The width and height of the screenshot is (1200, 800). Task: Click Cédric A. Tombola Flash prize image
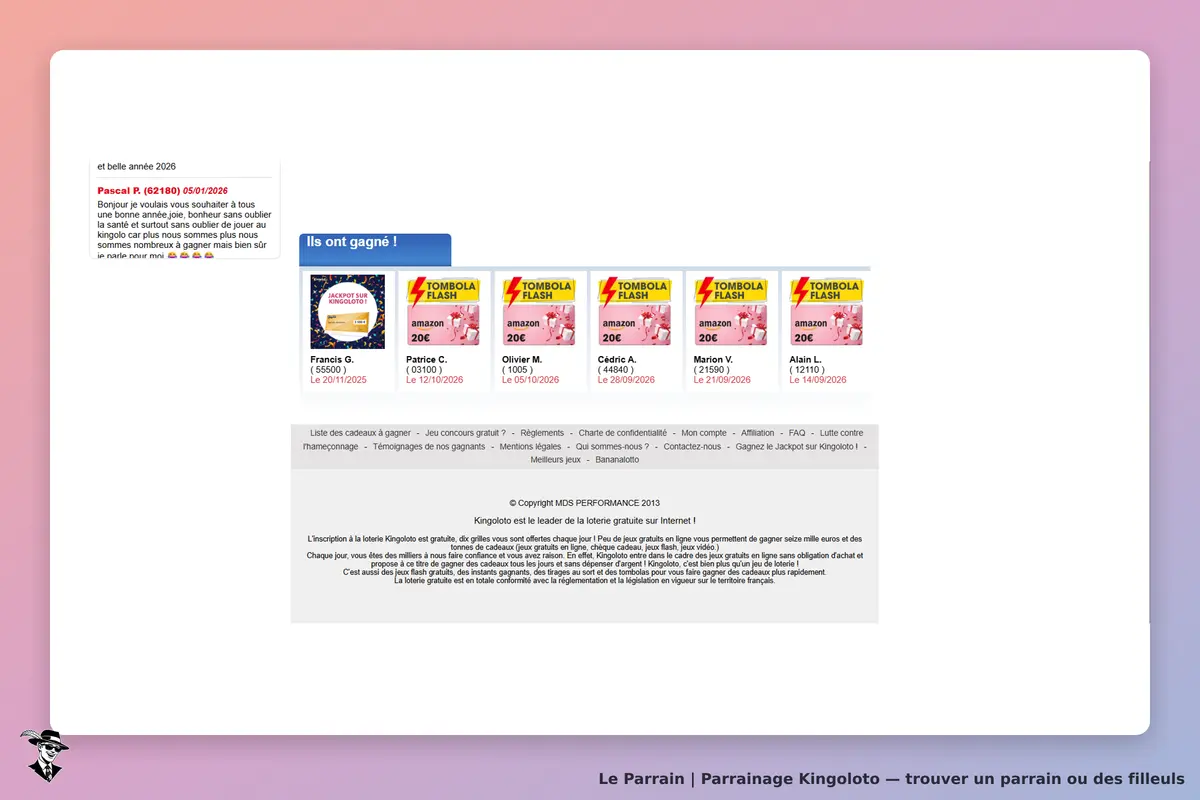[x=635, y=312]
